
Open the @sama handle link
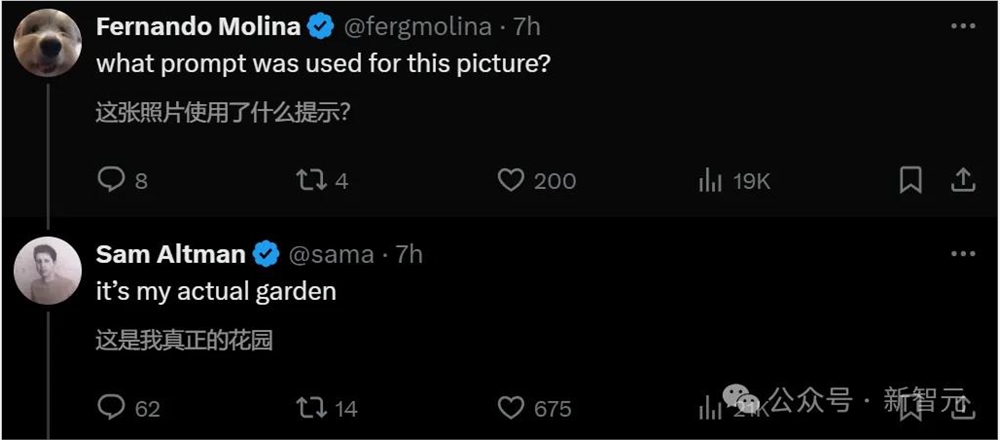(x=331, y=254)
